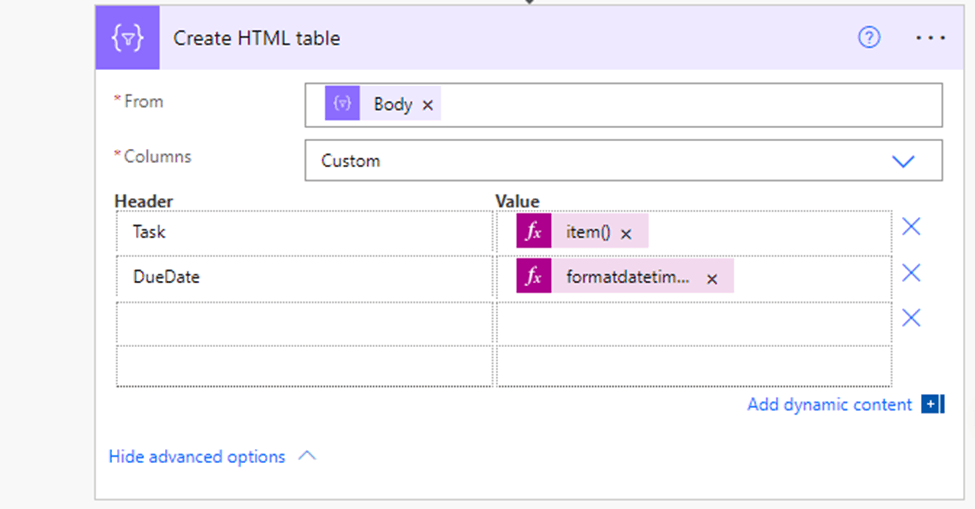Click the Create HTML table action icon

127,38
